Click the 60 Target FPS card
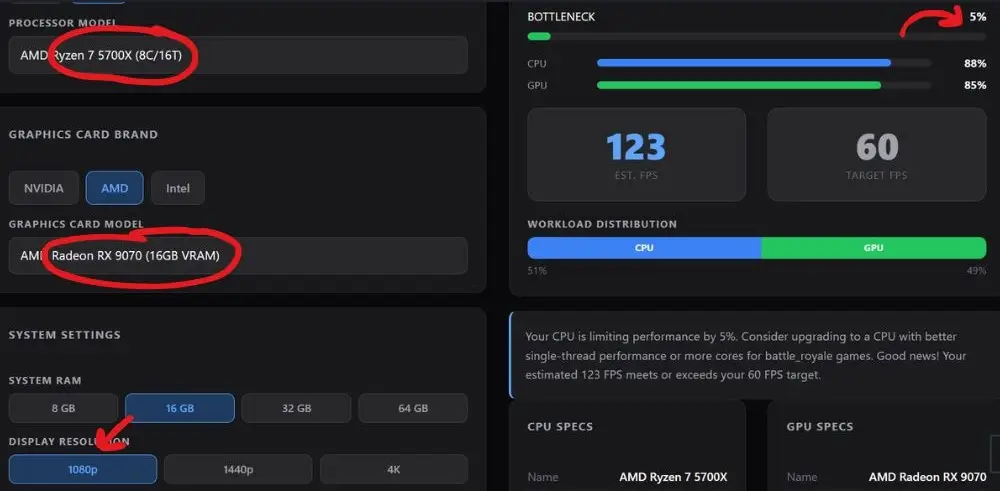1000x491 pixels. point(877,154)
